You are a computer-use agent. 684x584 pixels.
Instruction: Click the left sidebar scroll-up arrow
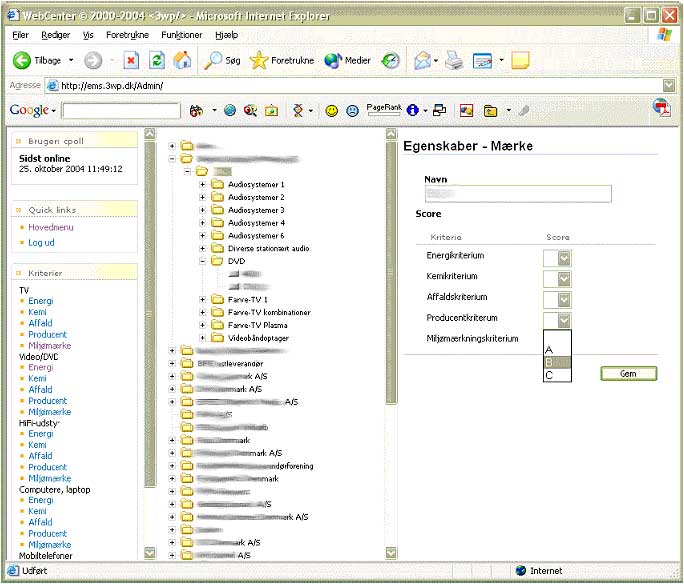150,134
